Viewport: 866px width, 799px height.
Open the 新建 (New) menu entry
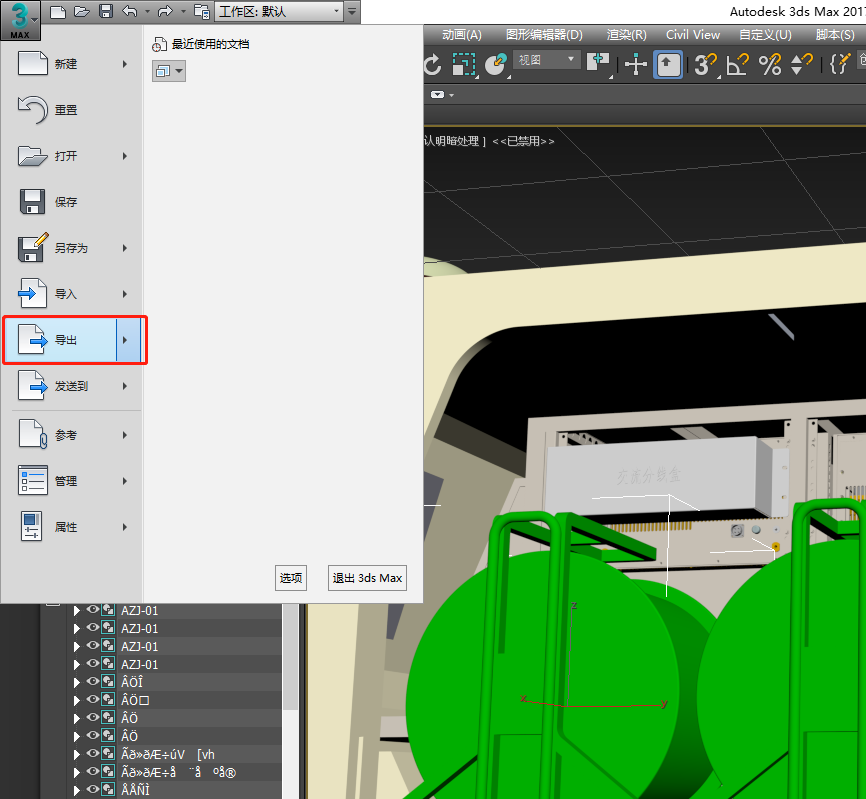(x=72, y=64)
